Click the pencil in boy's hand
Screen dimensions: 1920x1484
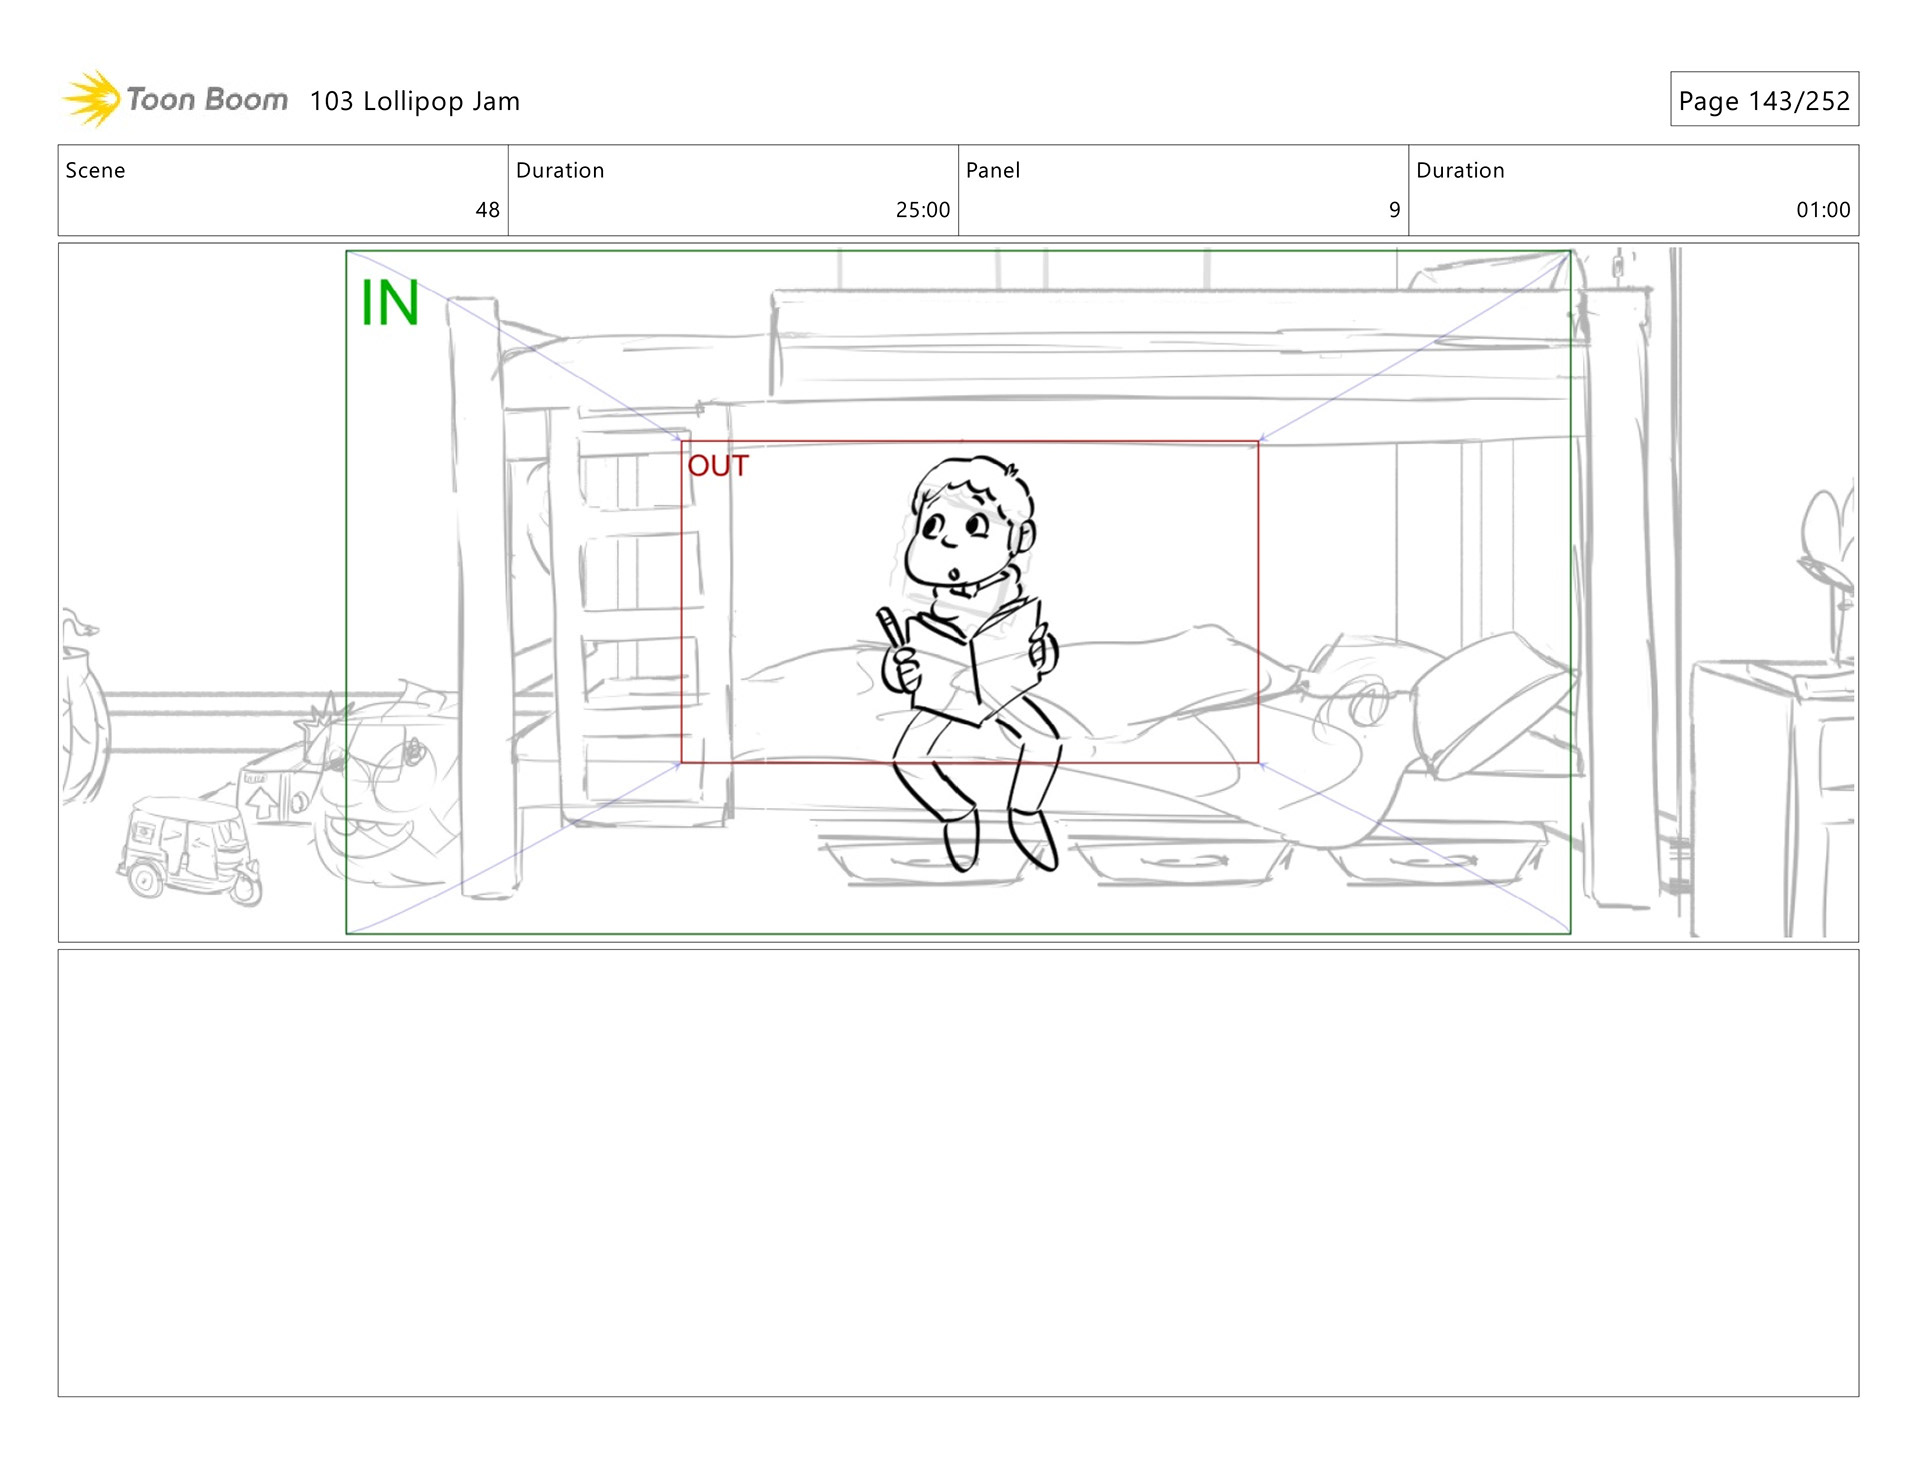click(889, 627)
